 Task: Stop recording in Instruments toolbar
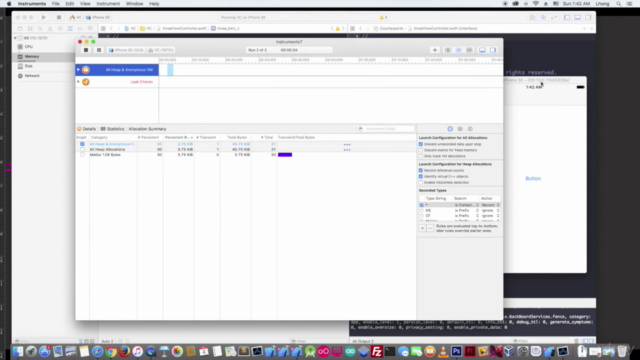86,50
